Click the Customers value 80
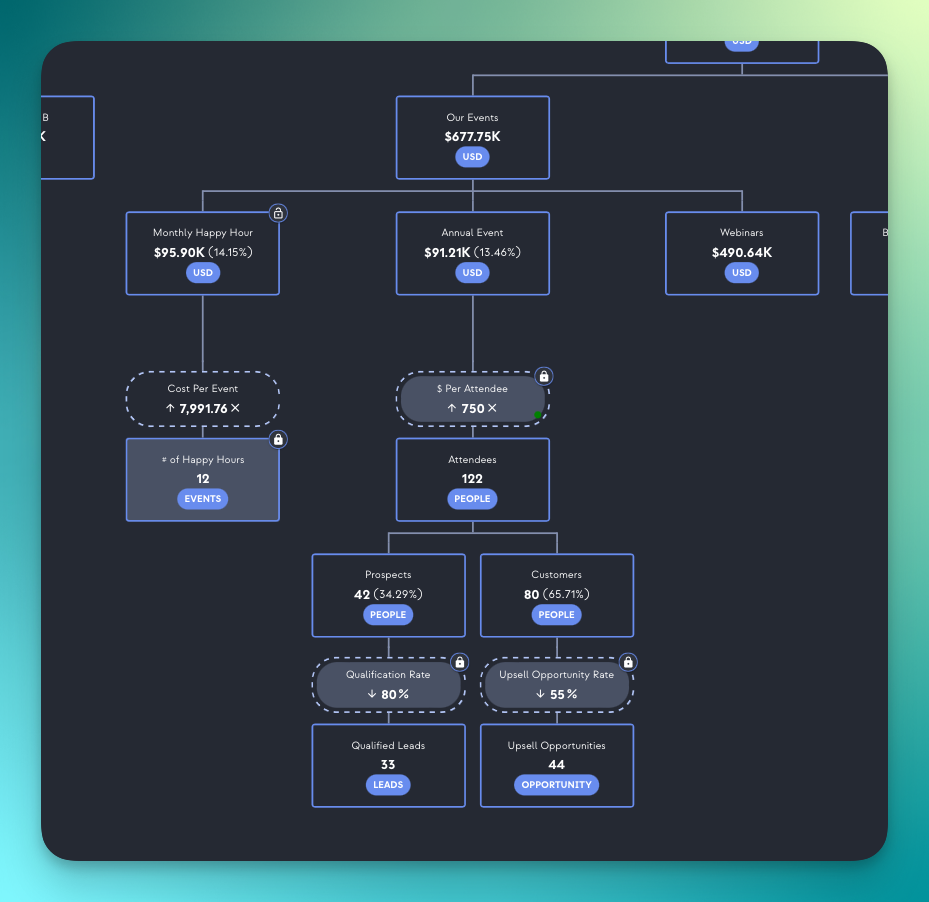Screen dimensions: 929x902 [x=531, y=594]
